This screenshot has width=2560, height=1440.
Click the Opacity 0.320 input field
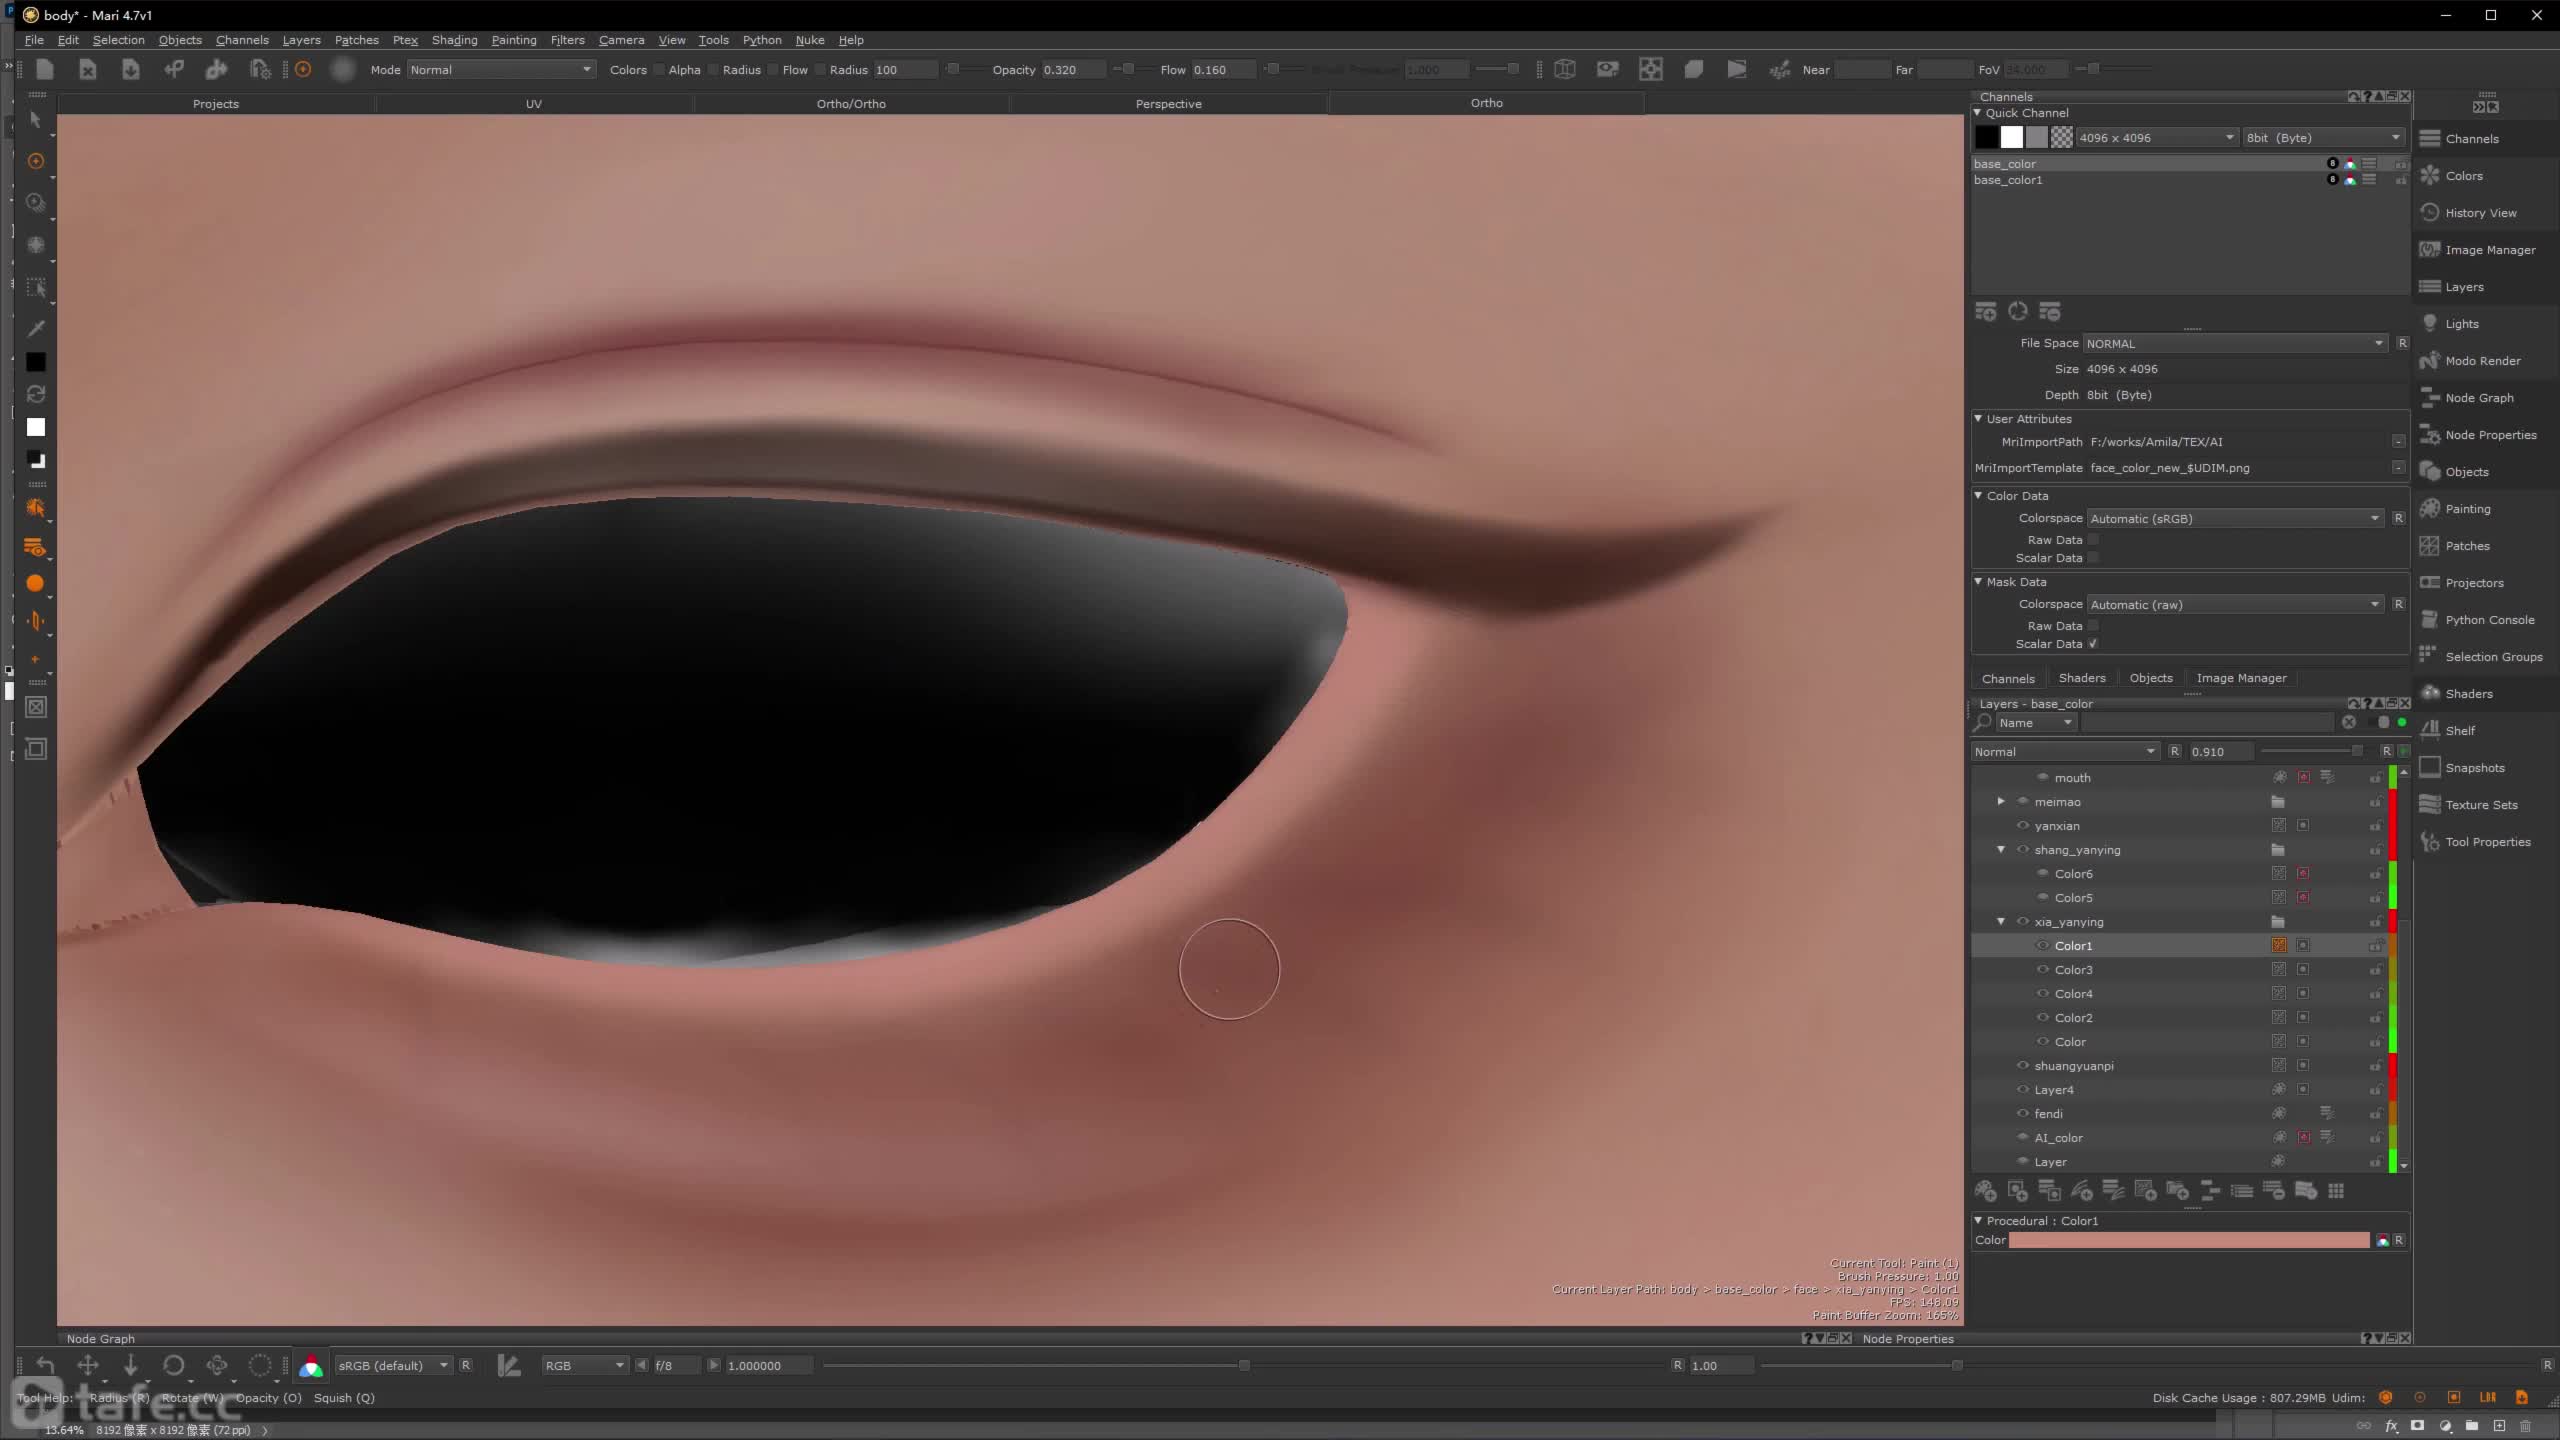pos(1072,70)
